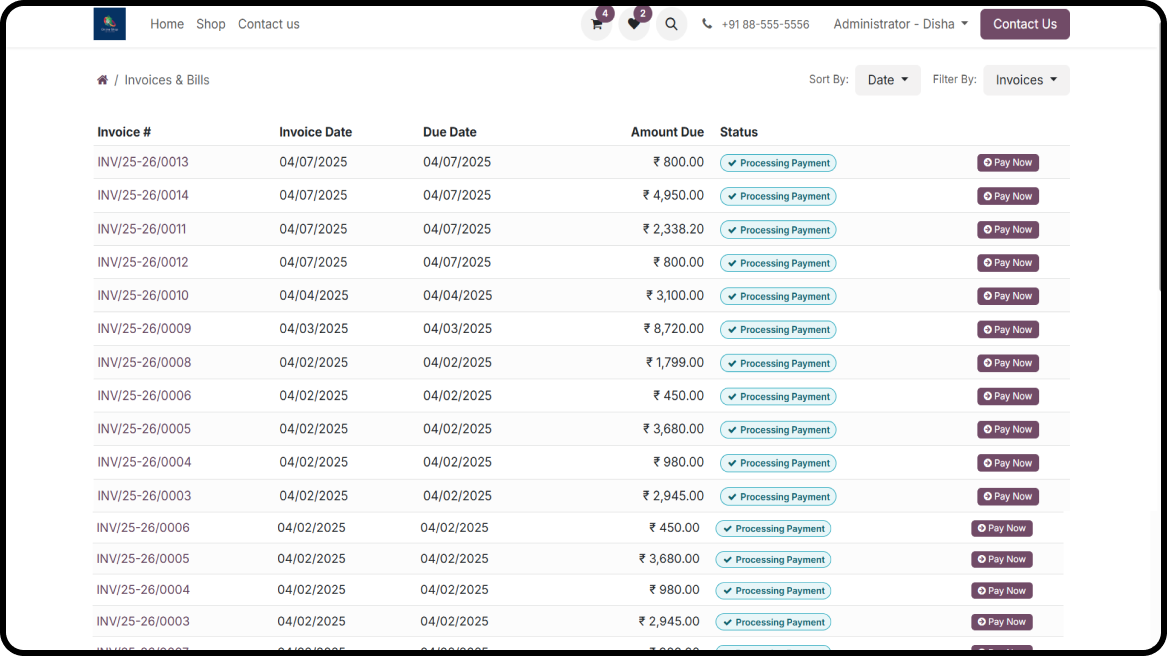The width and height of the screenshot is (1167, 656).
Task: Open the Home menu item
Action: tap(167, 24)
